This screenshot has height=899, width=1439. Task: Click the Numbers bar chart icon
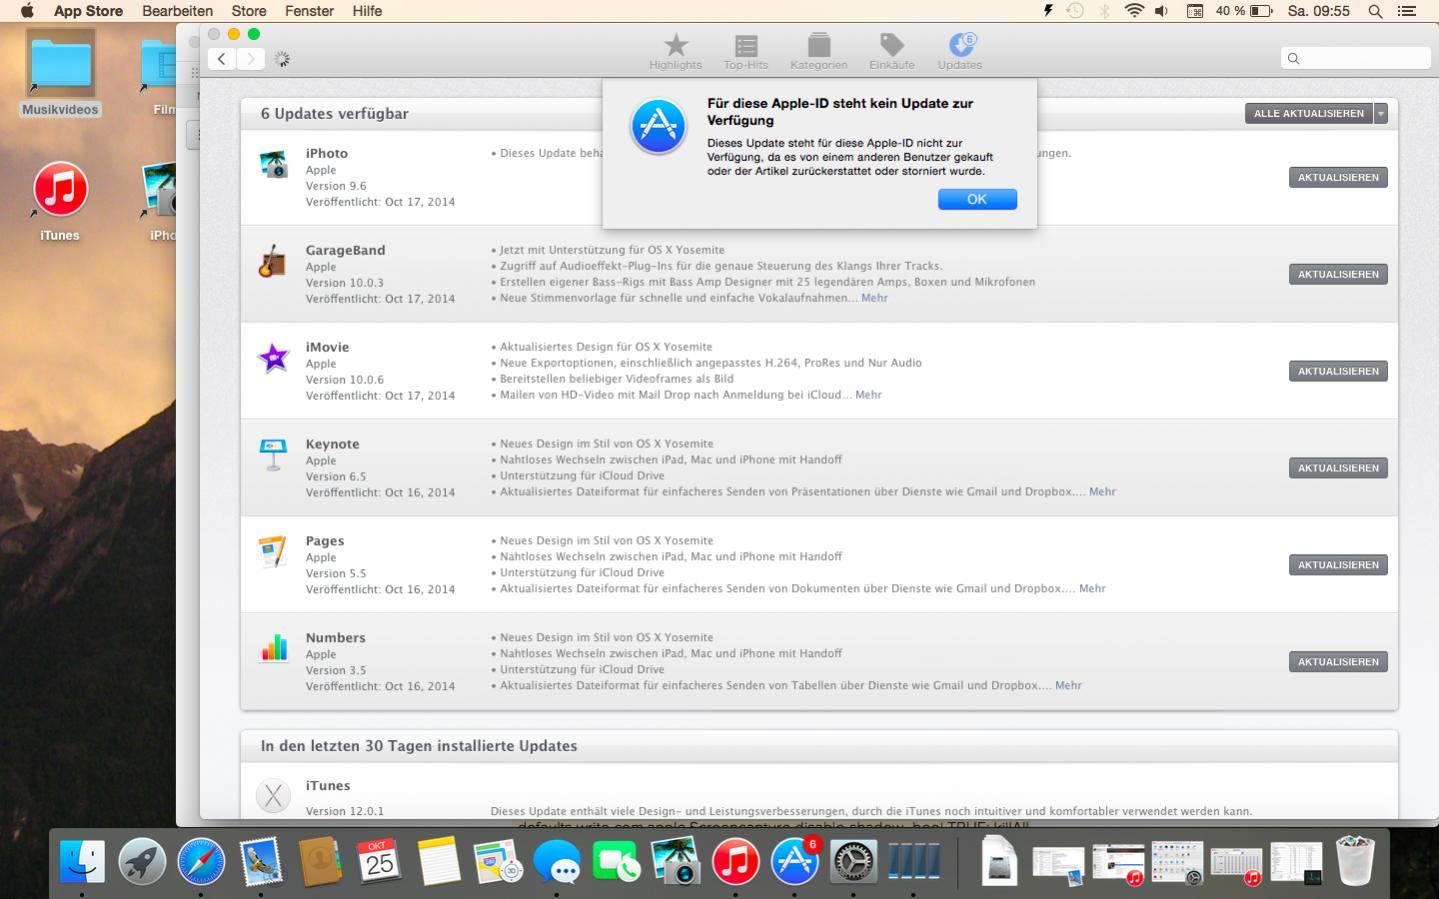[x=273, y=648]
